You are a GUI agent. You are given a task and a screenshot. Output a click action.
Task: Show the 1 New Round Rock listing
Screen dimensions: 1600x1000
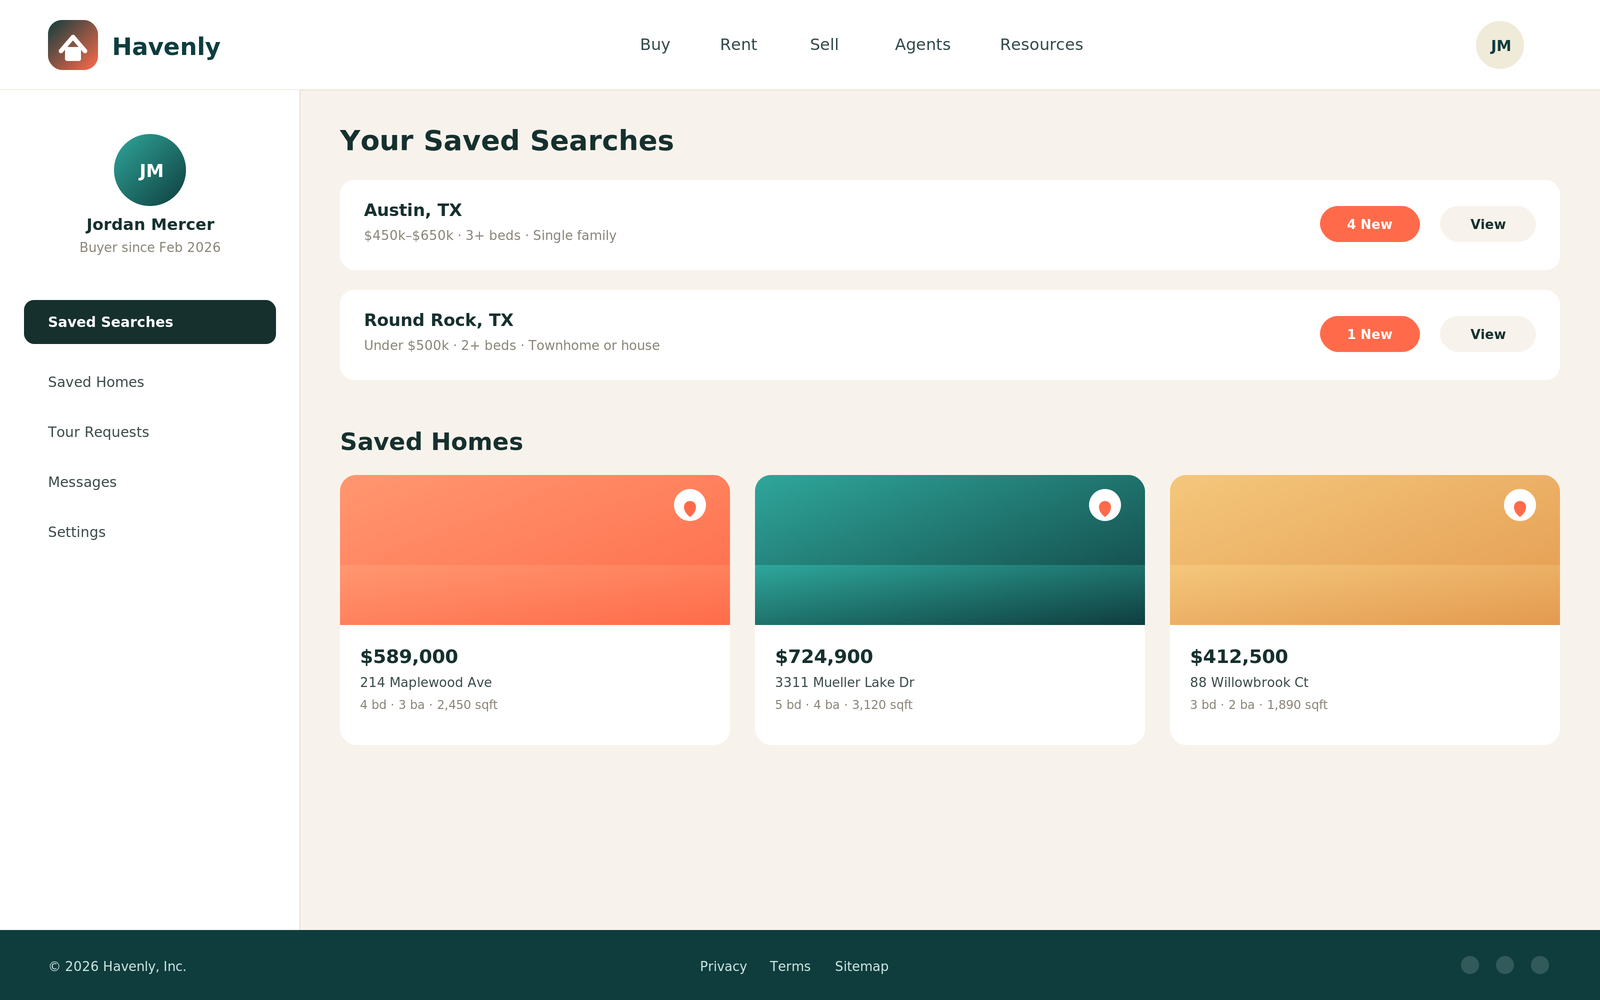(x=1370, y=334)
